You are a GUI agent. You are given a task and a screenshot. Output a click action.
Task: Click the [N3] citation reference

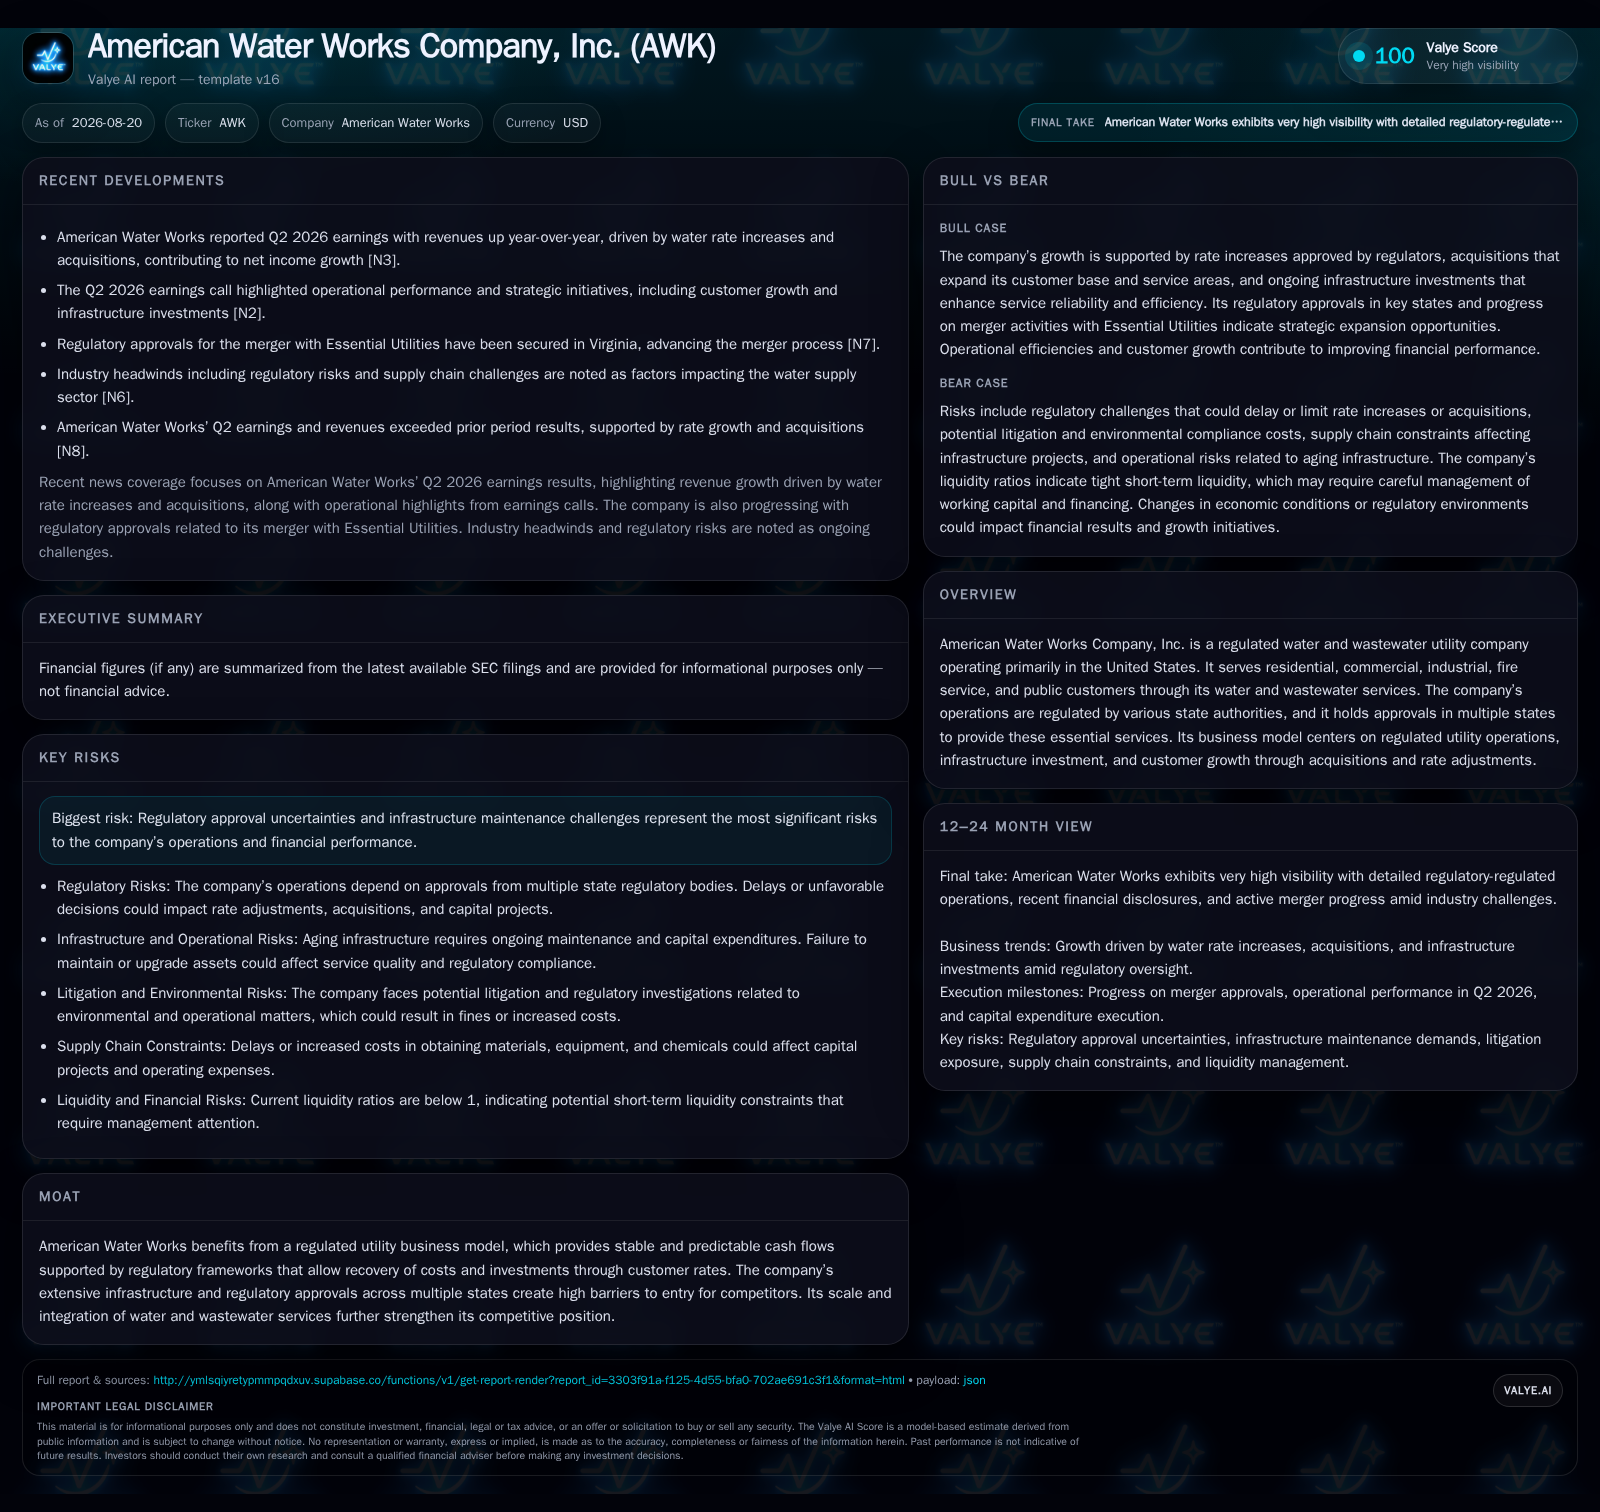pyautogui.click(x=384, y=260)
